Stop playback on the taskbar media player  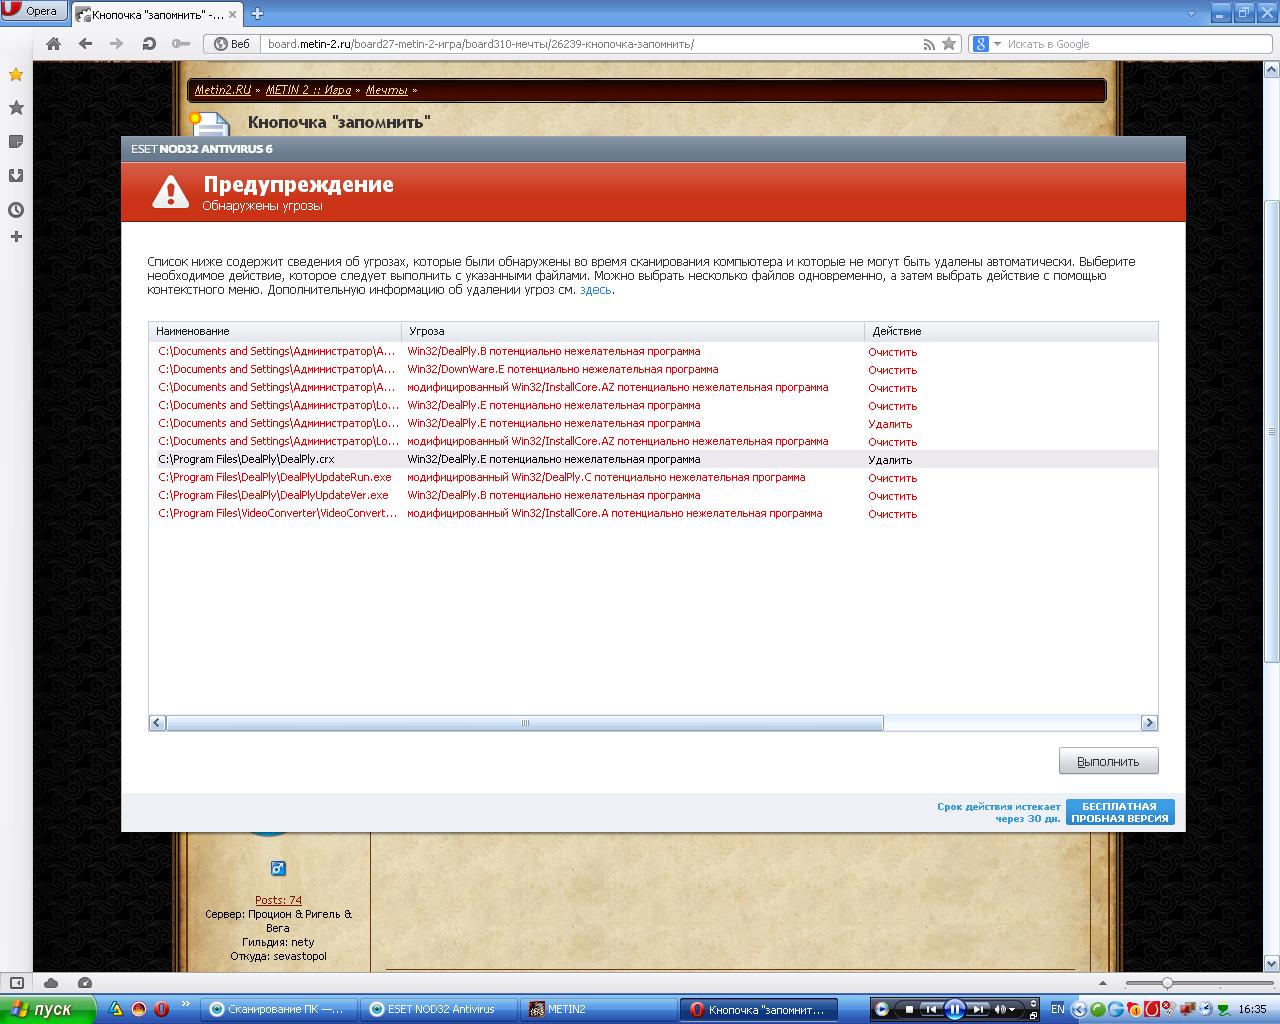(909, 1009)
